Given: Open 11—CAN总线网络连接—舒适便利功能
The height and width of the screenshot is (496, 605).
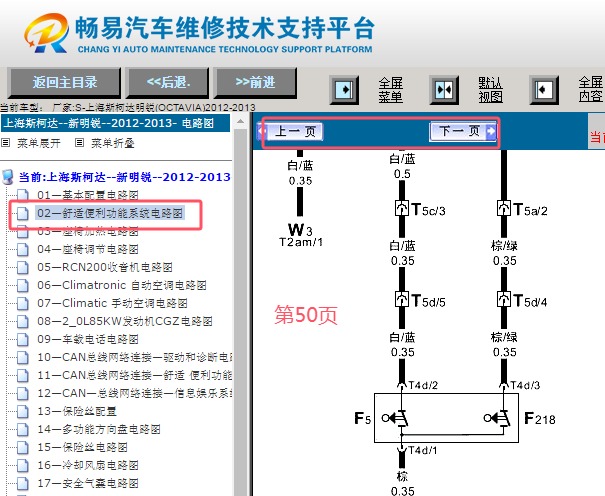Looking at the screenshot, I should pos(134,375).
